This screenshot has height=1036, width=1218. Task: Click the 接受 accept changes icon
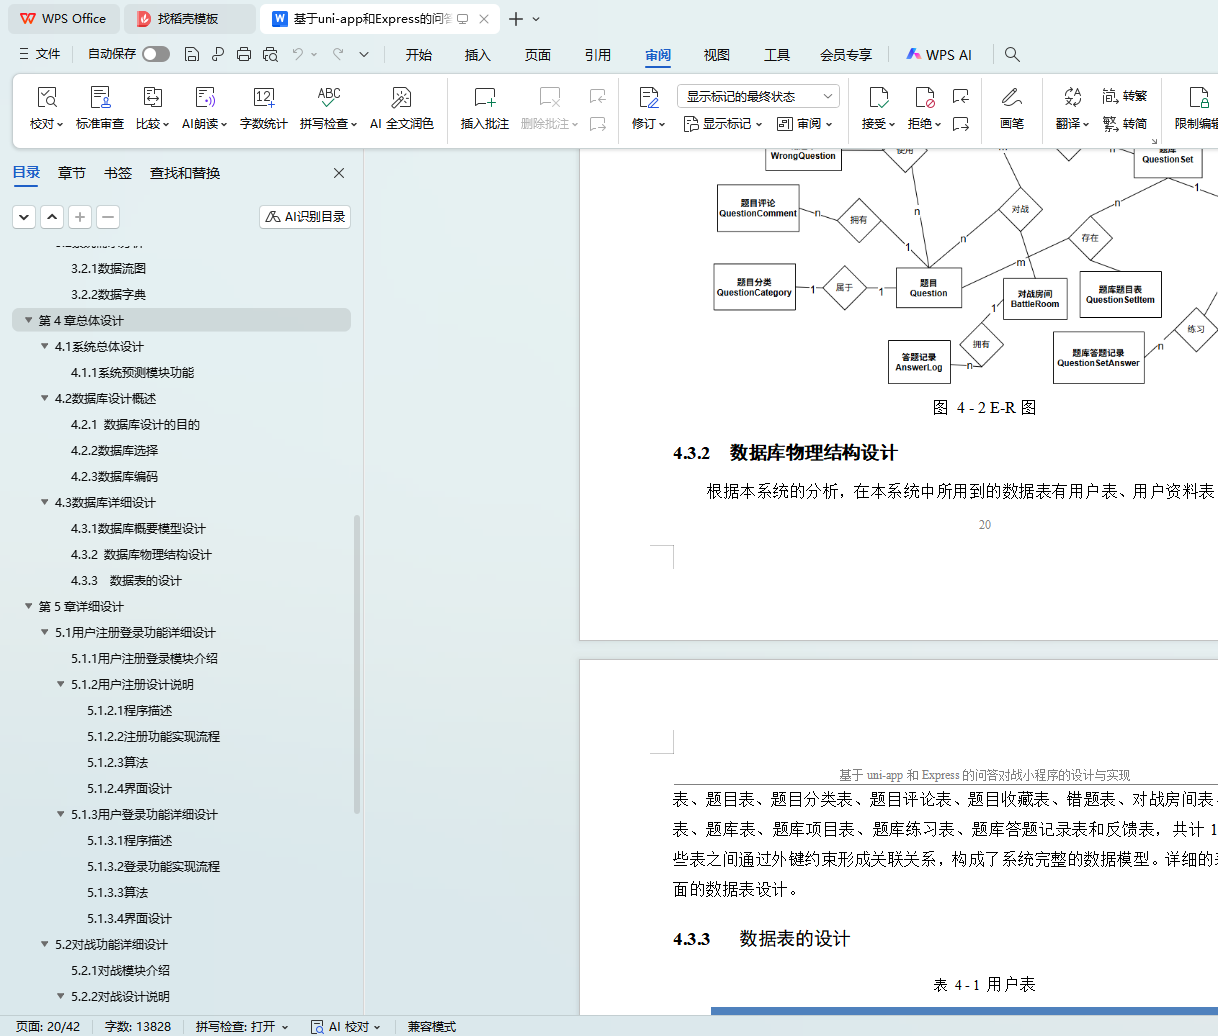click(x=878, y=98)
